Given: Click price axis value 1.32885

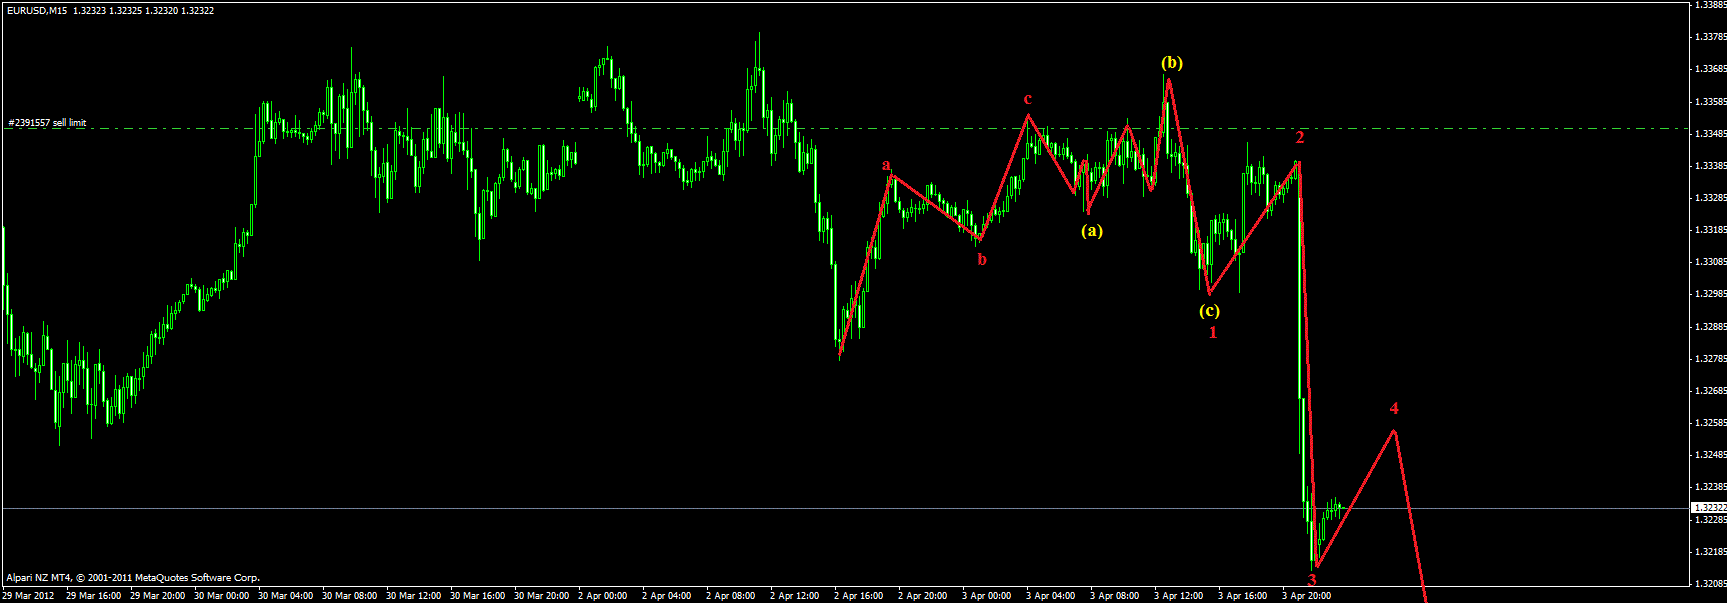Looking at the screenshot, I should pyautogui.click(x=1711, y=326).
